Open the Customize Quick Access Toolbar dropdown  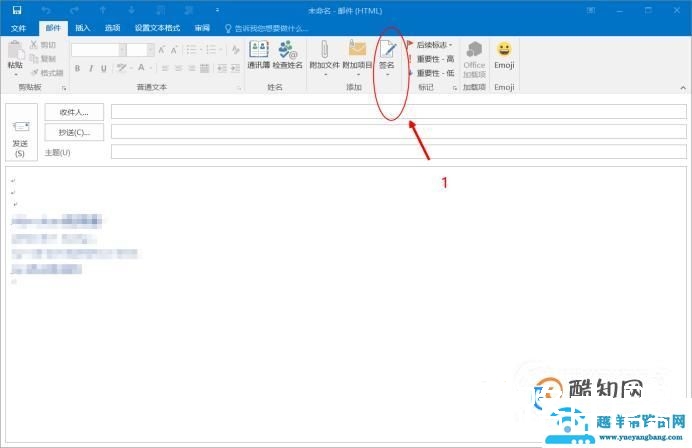[x=217, y=10]
